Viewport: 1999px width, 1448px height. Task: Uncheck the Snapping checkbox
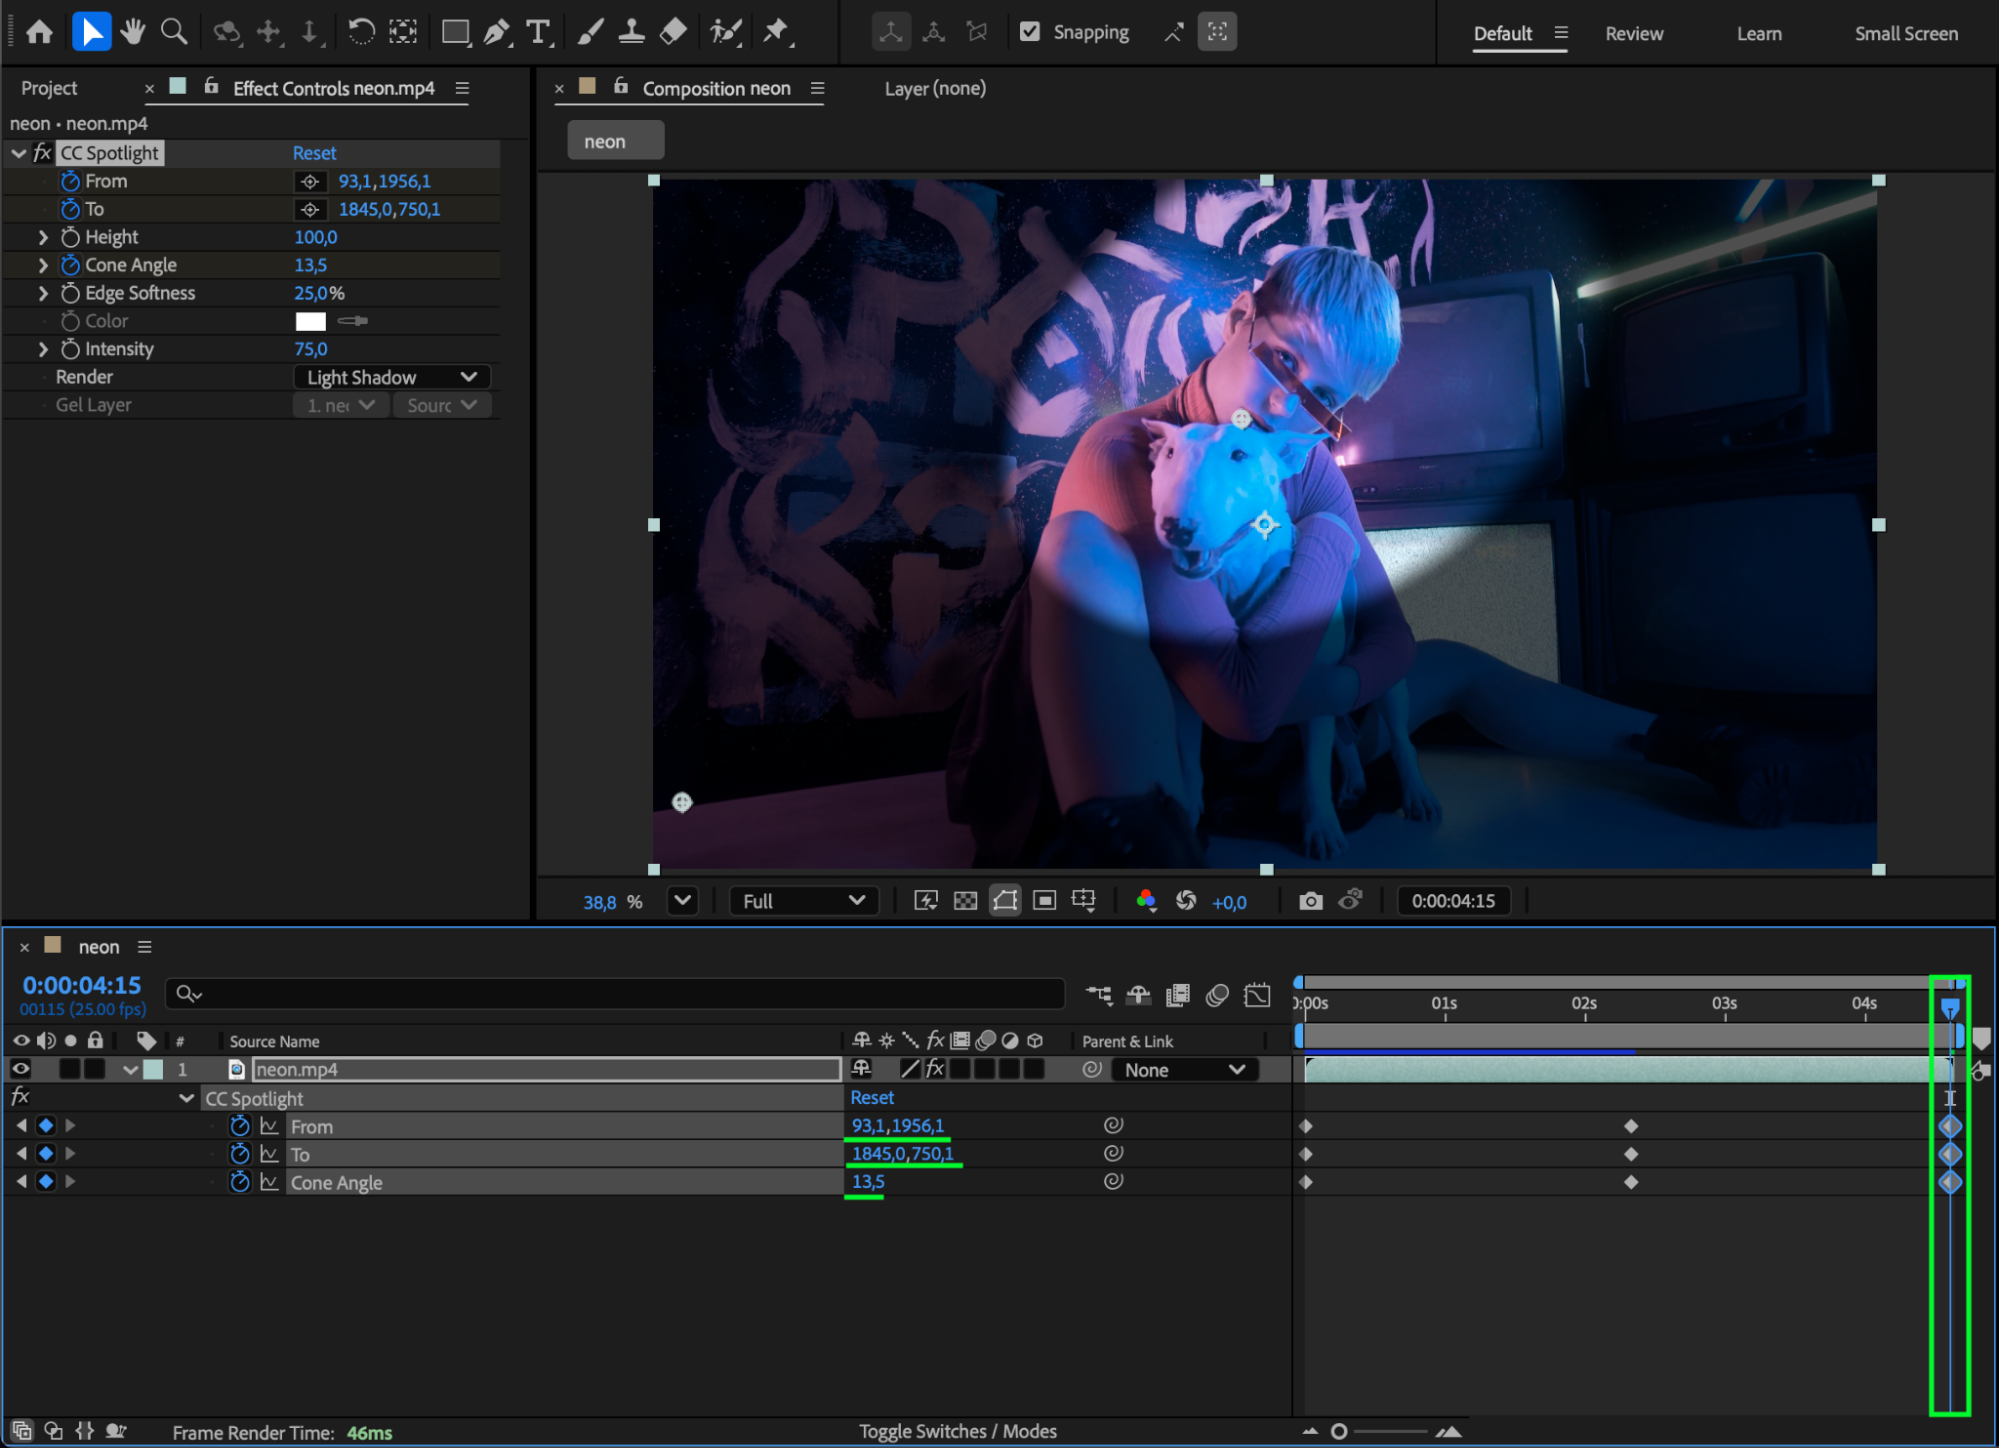[x=1029, y=32]
